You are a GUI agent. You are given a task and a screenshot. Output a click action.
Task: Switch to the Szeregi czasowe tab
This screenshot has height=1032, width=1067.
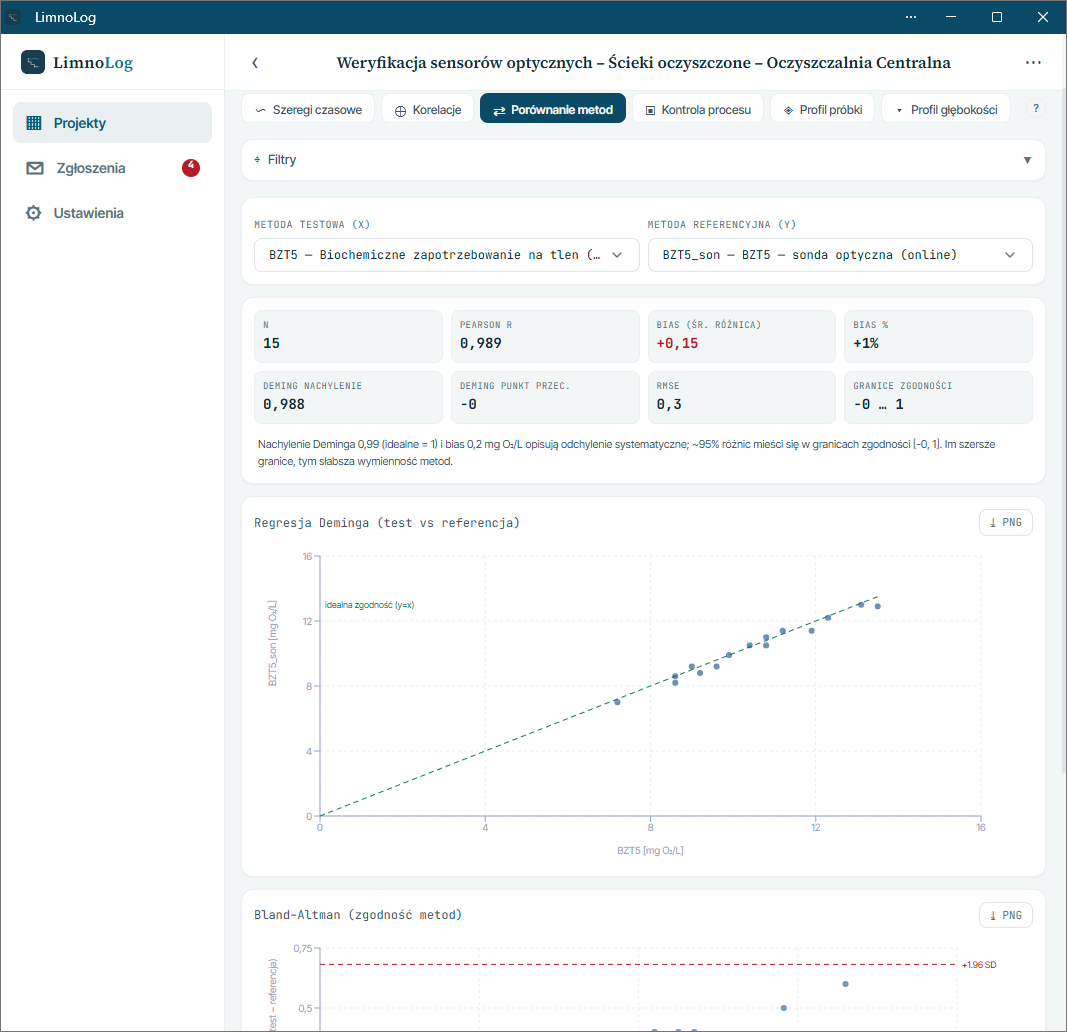(308, 110)
